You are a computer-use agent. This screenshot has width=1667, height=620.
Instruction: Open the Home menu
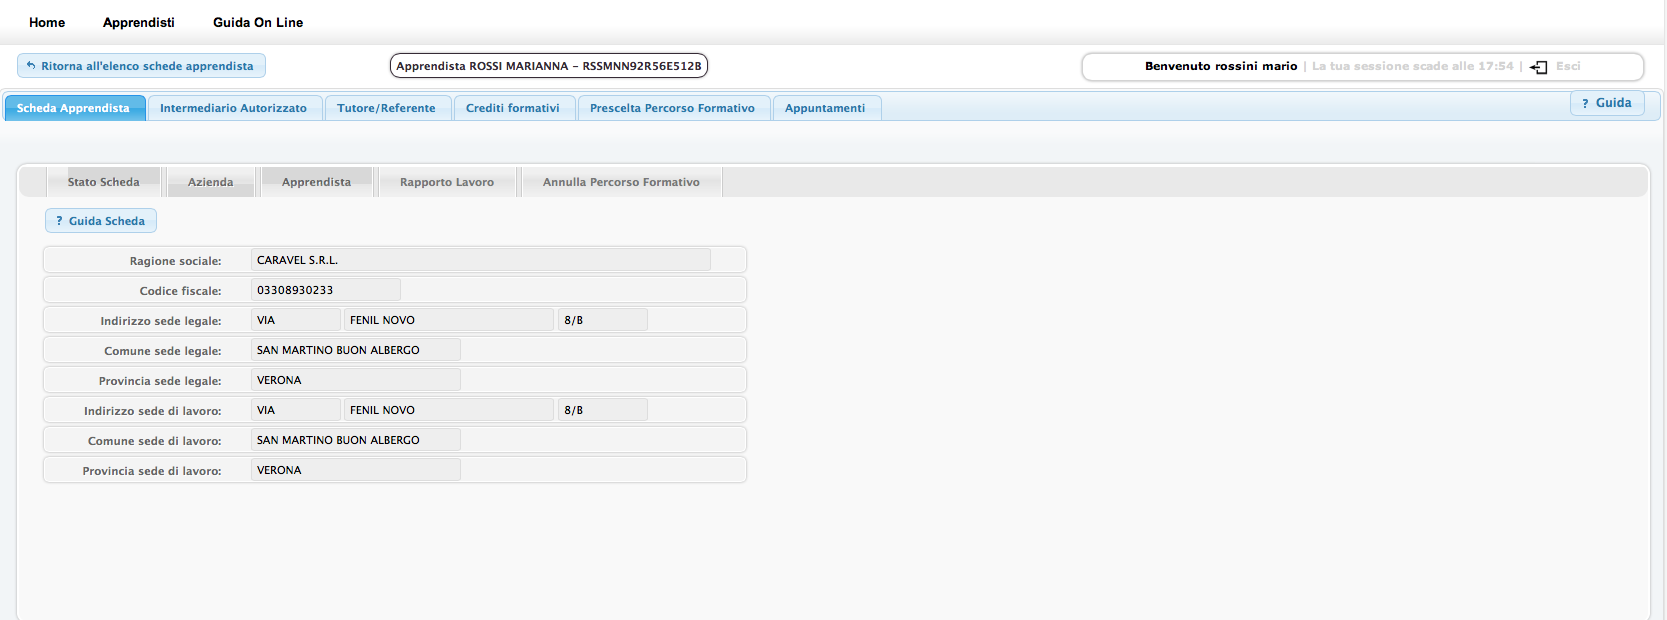pos(47,22)
